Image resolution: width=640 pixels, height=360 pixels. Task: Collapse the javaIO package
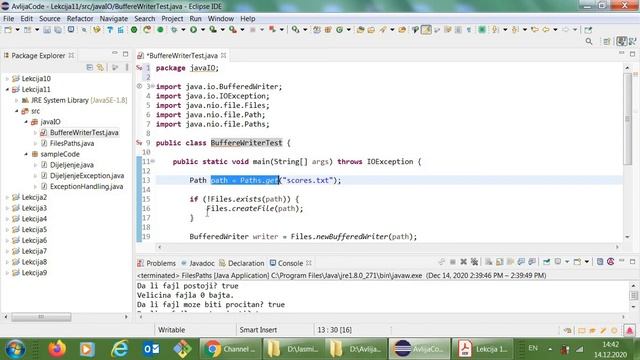26,122
